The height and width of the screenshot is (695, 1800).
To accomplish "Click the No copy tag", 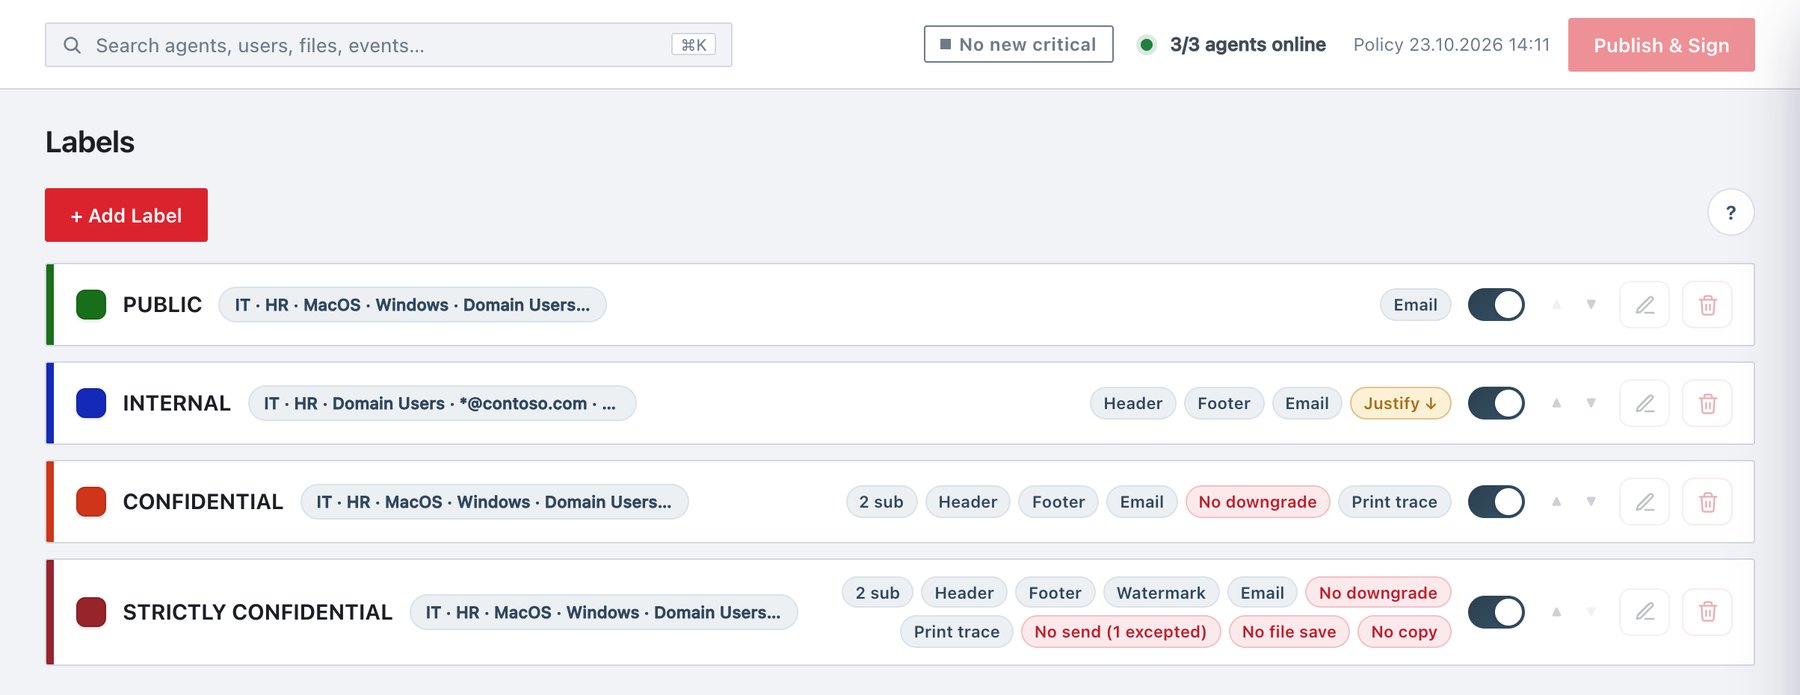I will [x=1404, y=632].
